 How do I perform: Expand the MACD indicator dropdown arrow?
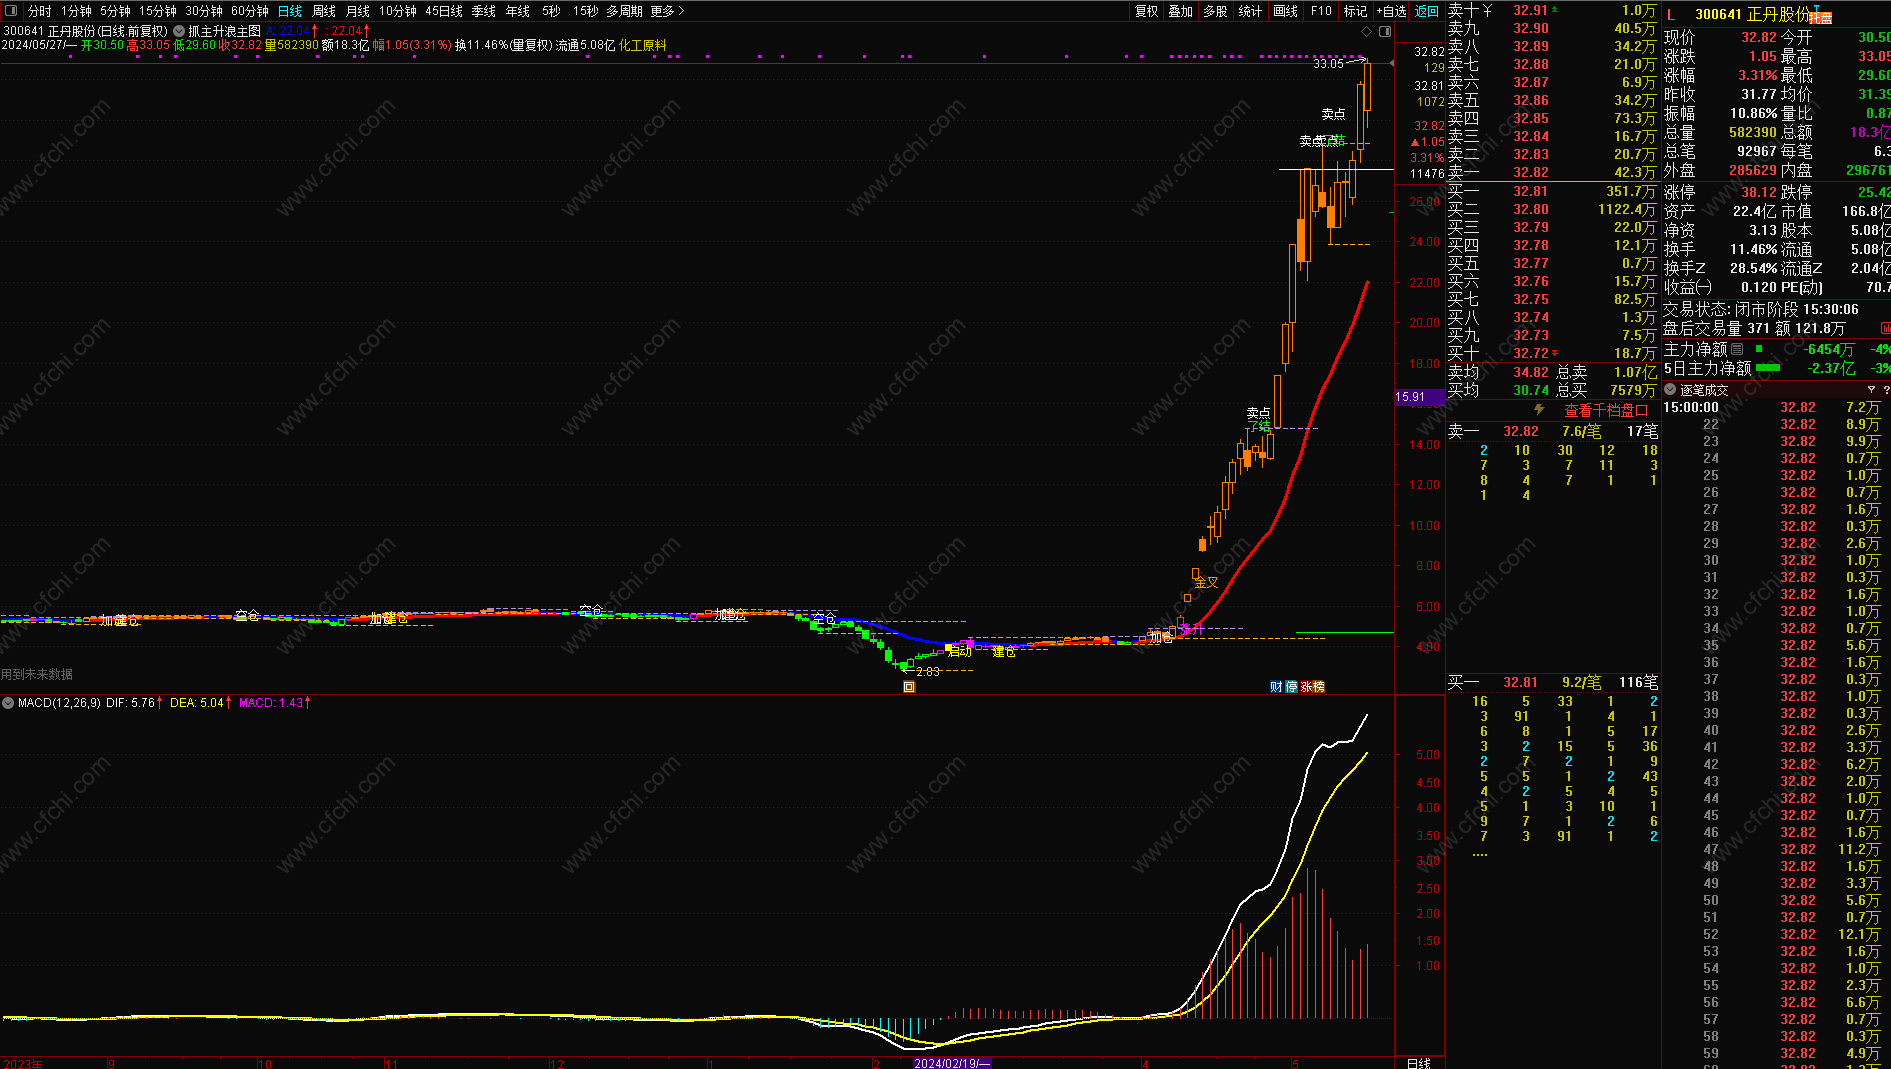pos(8,703)
